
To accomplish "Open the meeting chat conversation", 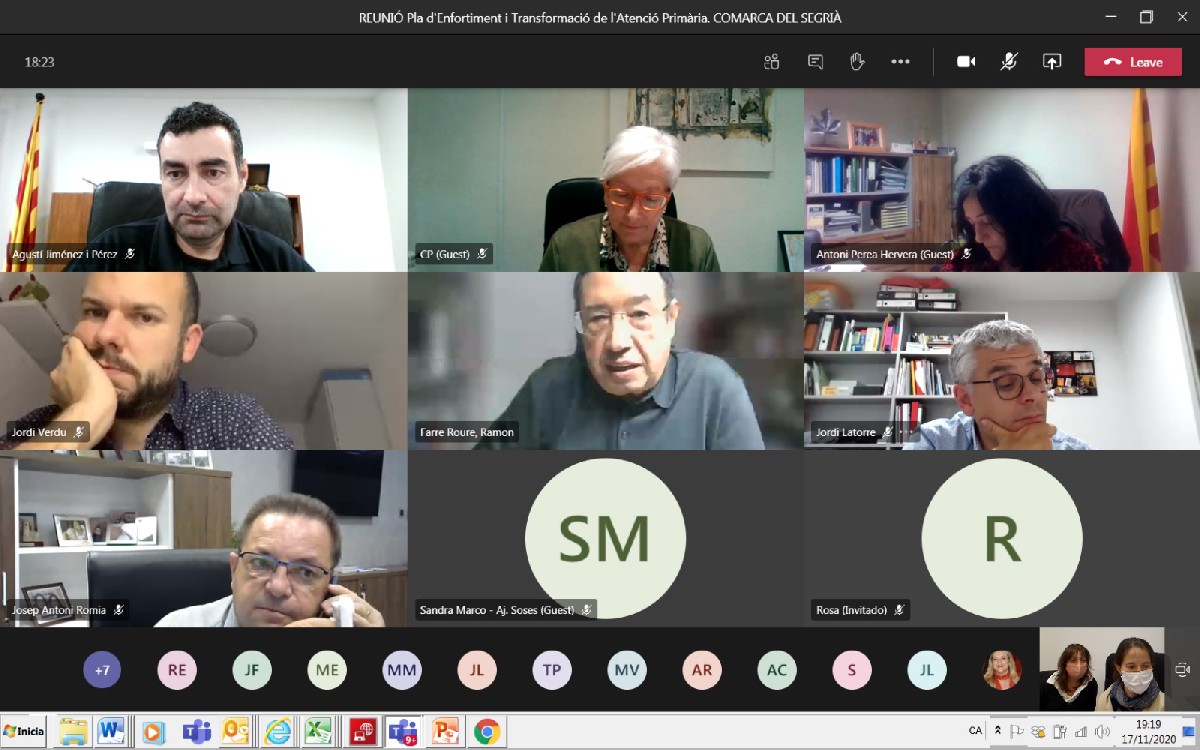I will (815, 62).
